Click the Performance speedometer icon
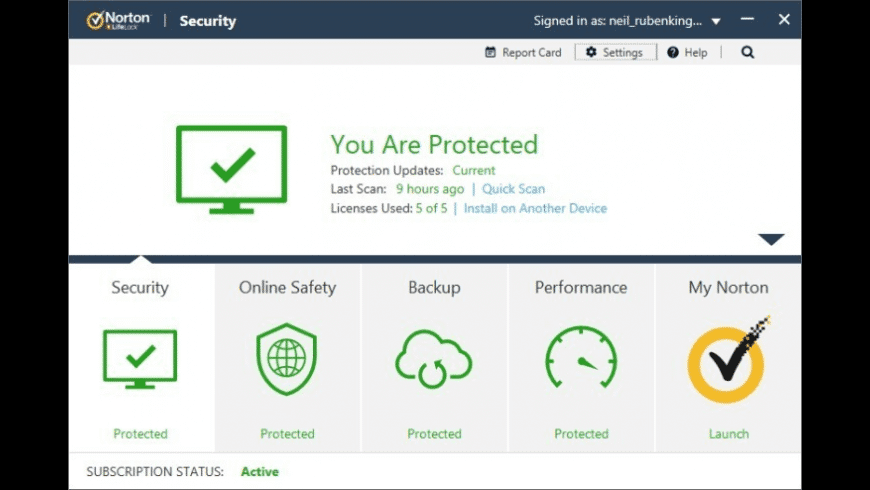Image resolution: width=870 pixels, height=490 pixels. coord(581,358)
